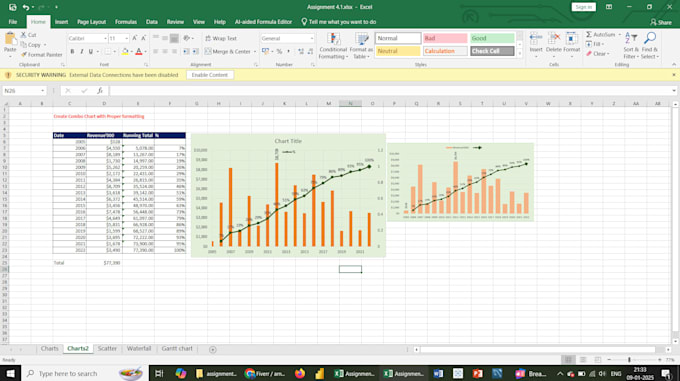
Task: Click Enable Content in security warning
Action: (209, 75)
